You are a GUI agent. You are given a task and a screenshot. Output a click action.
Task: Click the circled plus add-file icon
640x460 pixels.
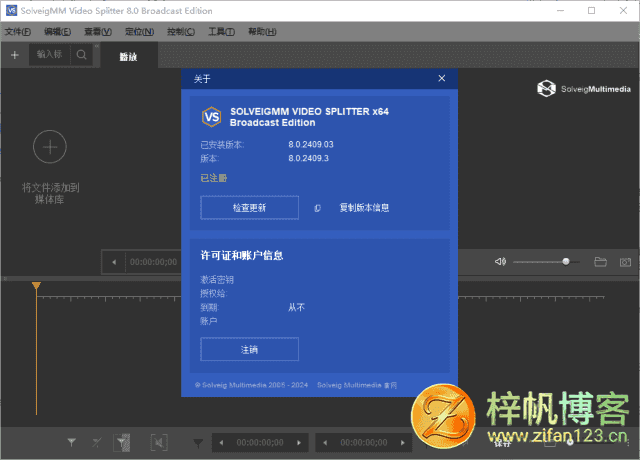pos(50,147)
